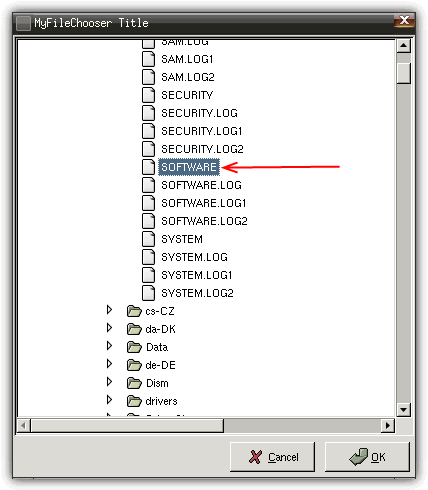Screen dimensions: 428x490
Task: Click the file icon beside SOFTWARE.LOG1
Action: coord(148,203)
